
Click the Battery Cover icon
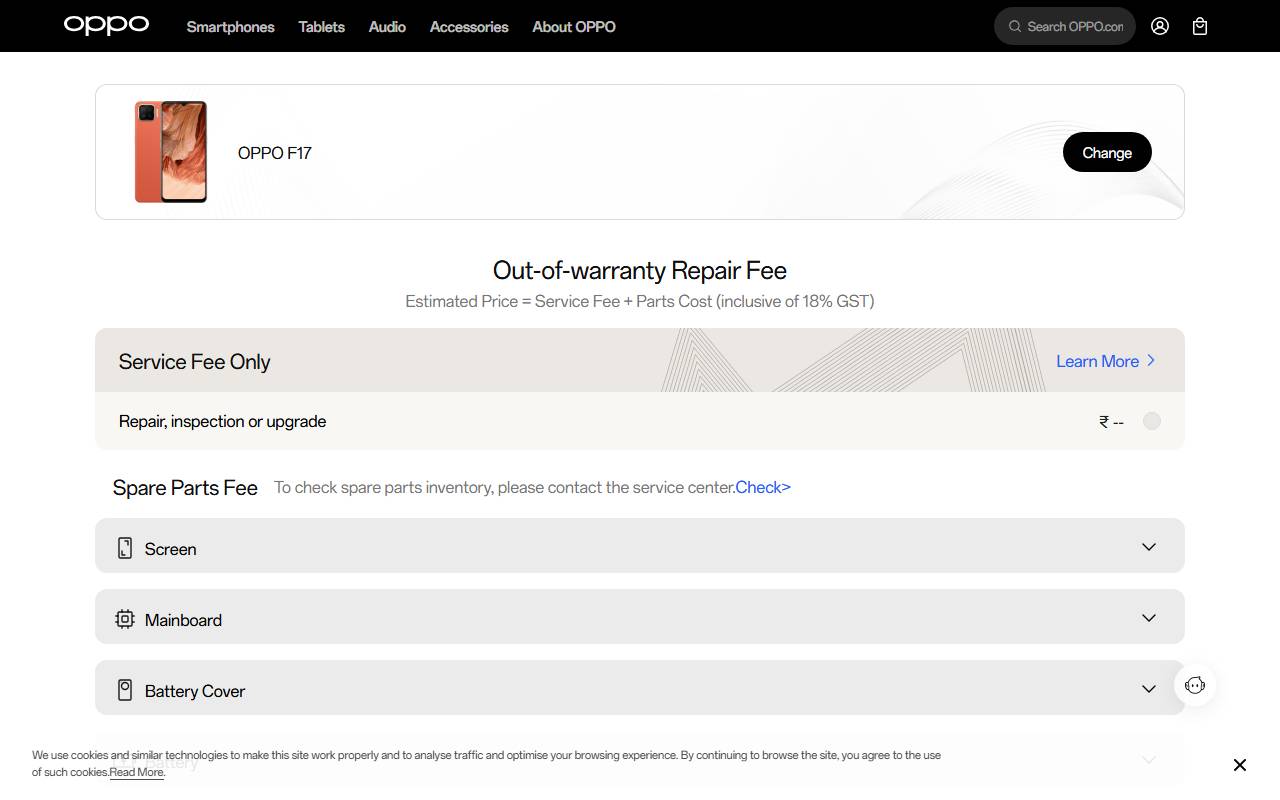(125, 690)
